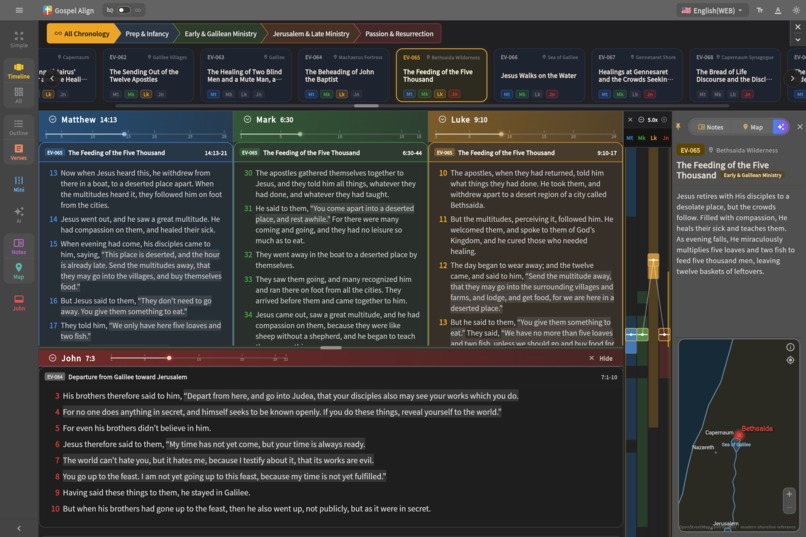This screenshot has height=537, width=806.
Task: Click Bethsaida marker on the map
Action: (x=739, y=435)
